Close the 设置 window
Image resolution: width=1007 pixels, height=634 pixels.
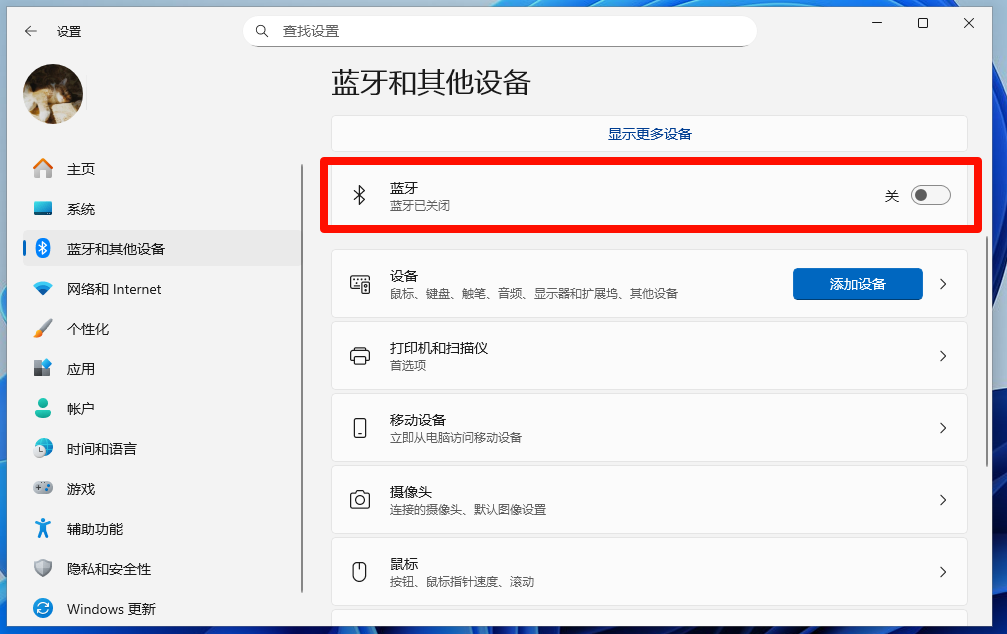point(969,23)
